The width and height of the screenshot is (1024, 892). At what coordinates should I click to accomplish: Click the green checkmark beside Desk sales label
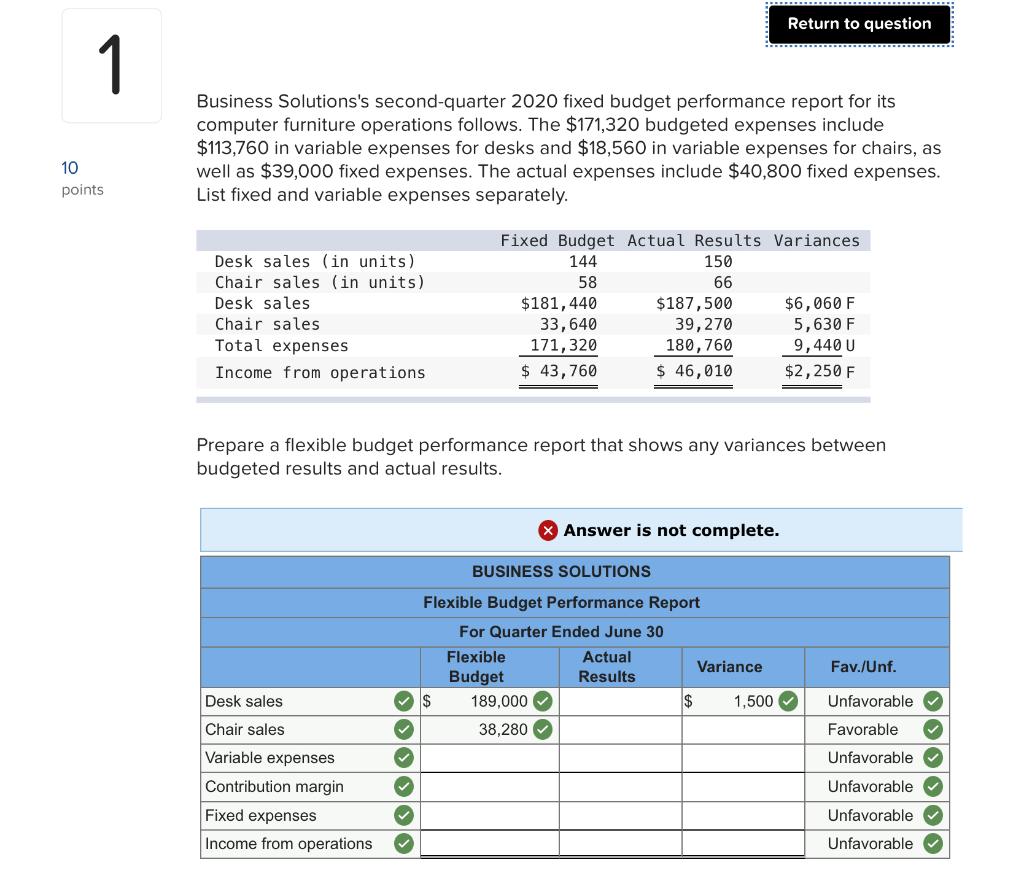pyautogui.click(x=402, y=701)
